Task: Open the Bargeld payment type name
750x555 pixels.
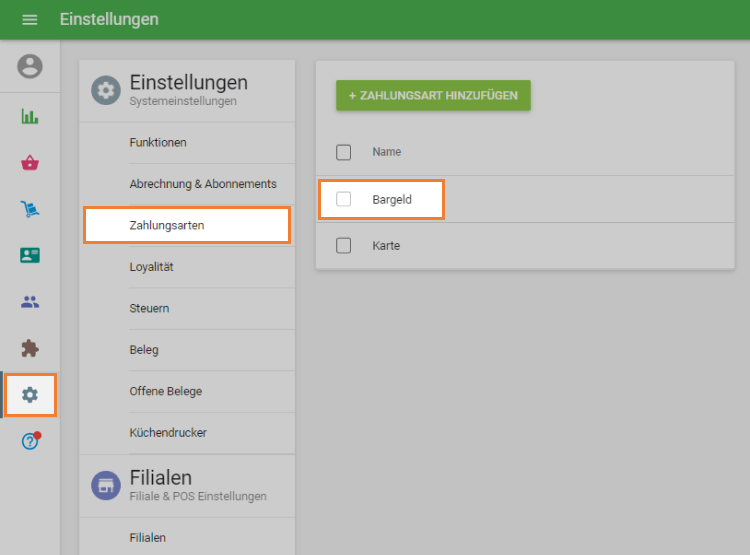Action: [392, 200]
